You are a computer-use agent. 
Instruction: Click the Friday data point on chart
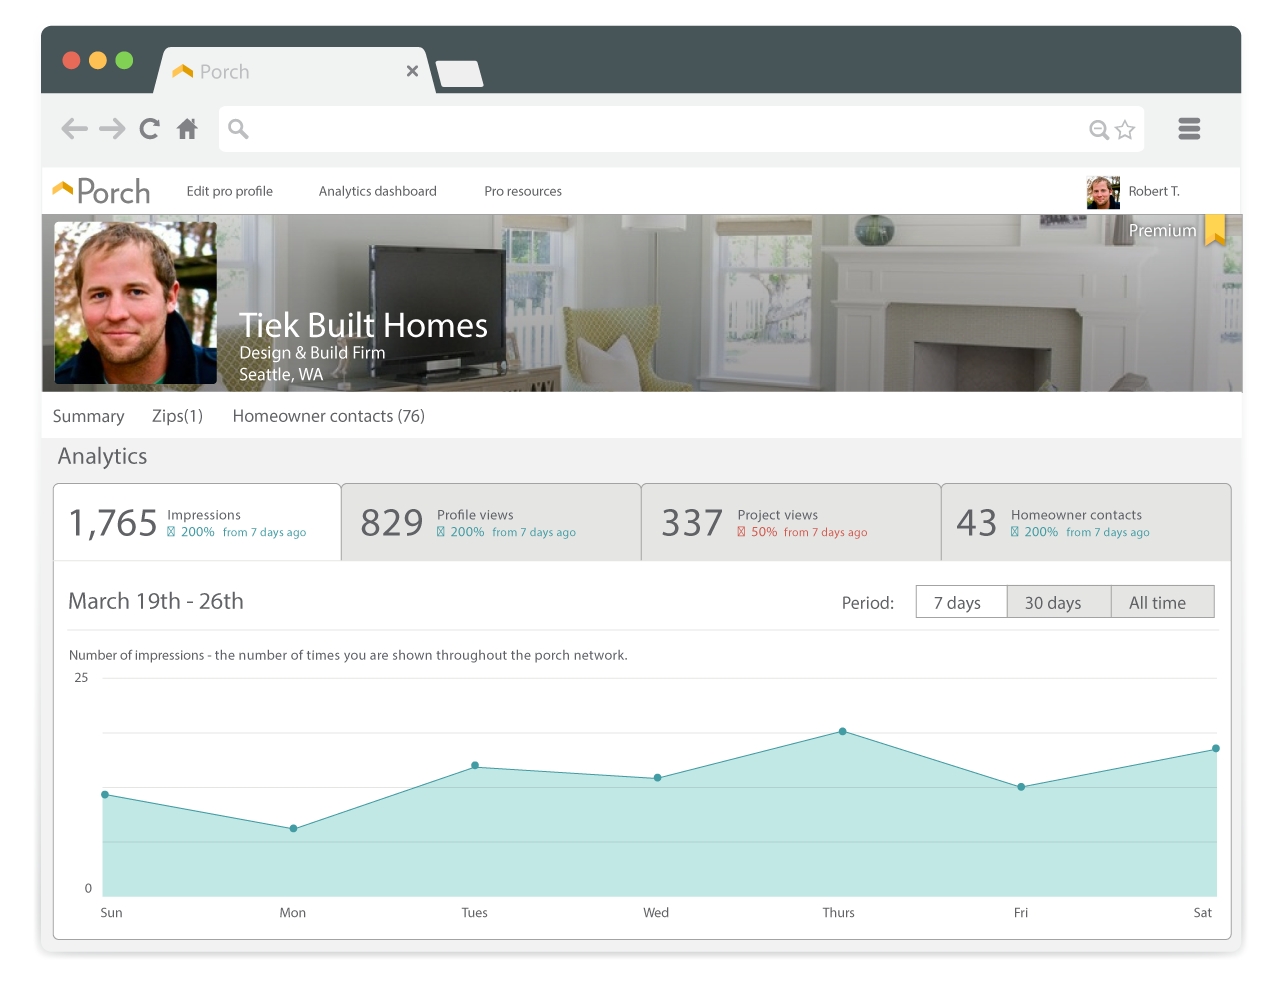(1021, 787)
